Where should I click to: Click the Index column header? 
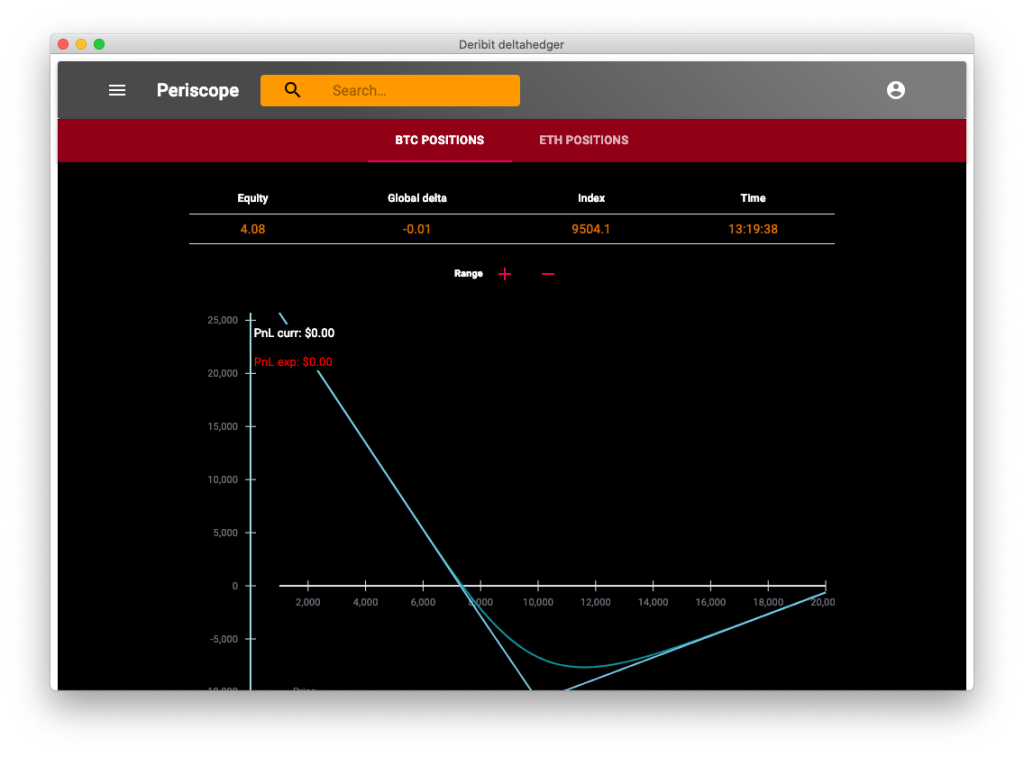(x=591, y=198)
